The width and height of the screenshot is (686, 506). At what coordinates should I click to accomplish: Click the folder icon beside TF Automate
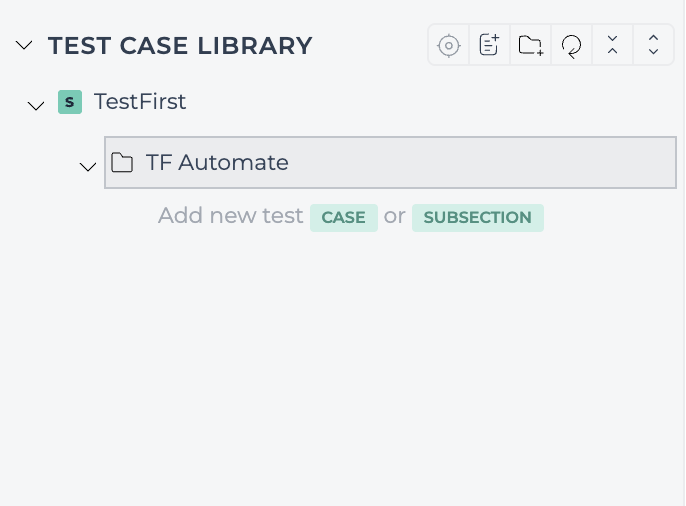coord(122,163)
